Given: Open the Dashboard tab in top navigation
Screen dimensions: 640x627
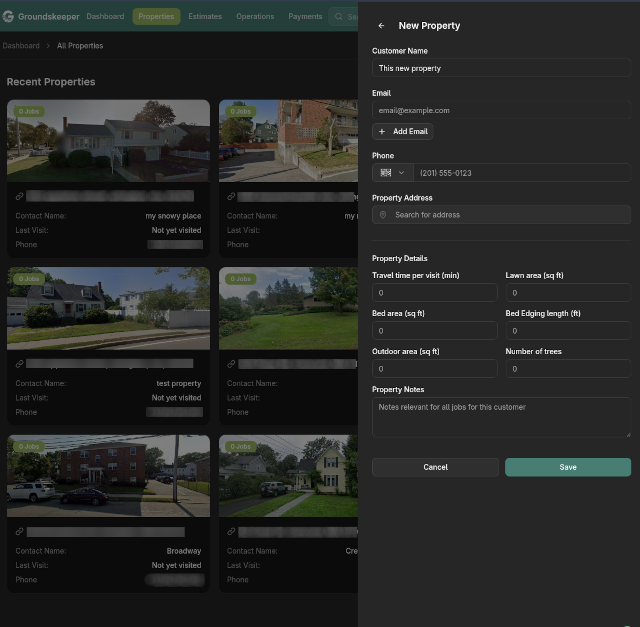Looking at the screenshot, I should pos(105,17).
